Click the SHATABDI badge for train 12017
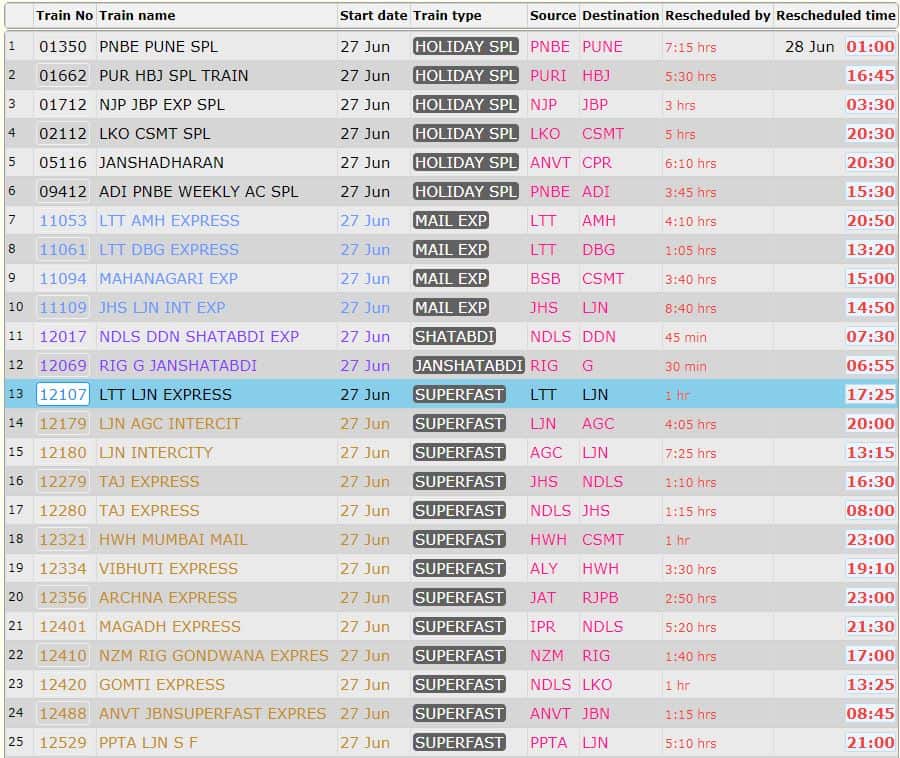900x758 pixels. click(454, 336)
